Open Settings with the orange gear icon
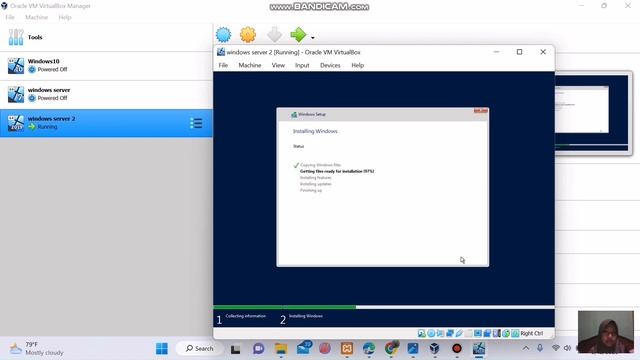This screenshot has width=640, height=360. pos(248,35)
